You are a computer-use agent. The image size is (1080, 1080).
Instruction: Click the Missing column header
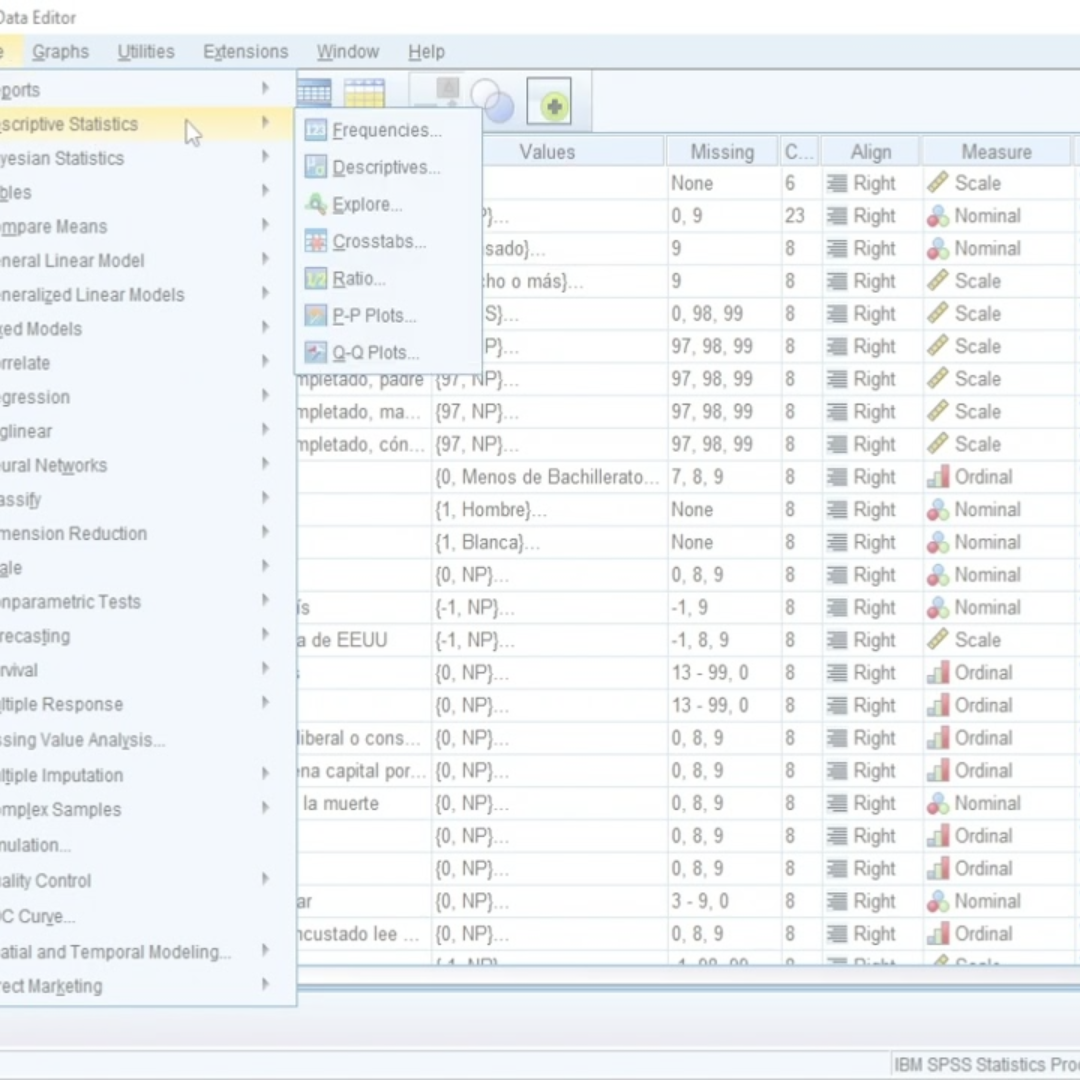click(722, 152)
